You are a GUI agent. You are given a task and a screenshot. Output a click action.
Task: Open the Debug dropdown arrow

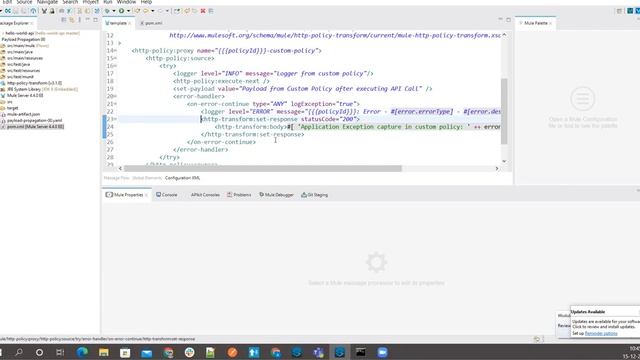(114, 11)
